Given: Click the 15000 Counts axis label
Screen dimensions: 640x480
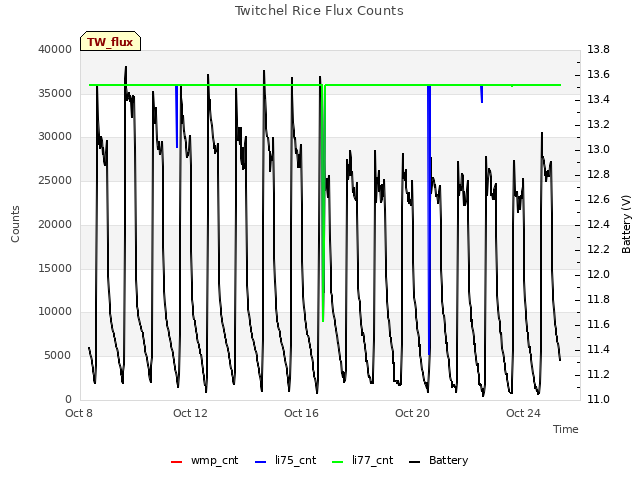Looking at the screenshot, I should [55, 268].
